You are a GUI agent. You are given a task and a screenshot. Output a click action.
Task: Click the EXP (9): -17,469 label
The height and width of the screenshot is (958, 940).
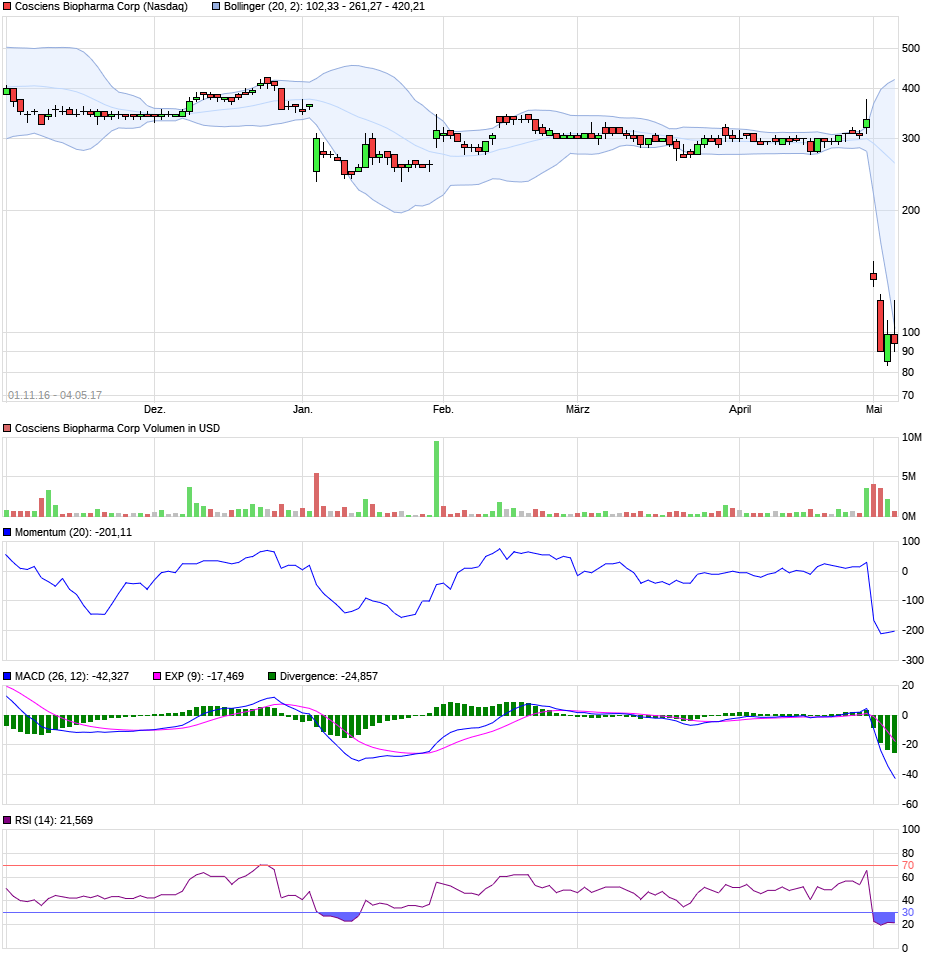pyautogui.click(x=205, y=677)
